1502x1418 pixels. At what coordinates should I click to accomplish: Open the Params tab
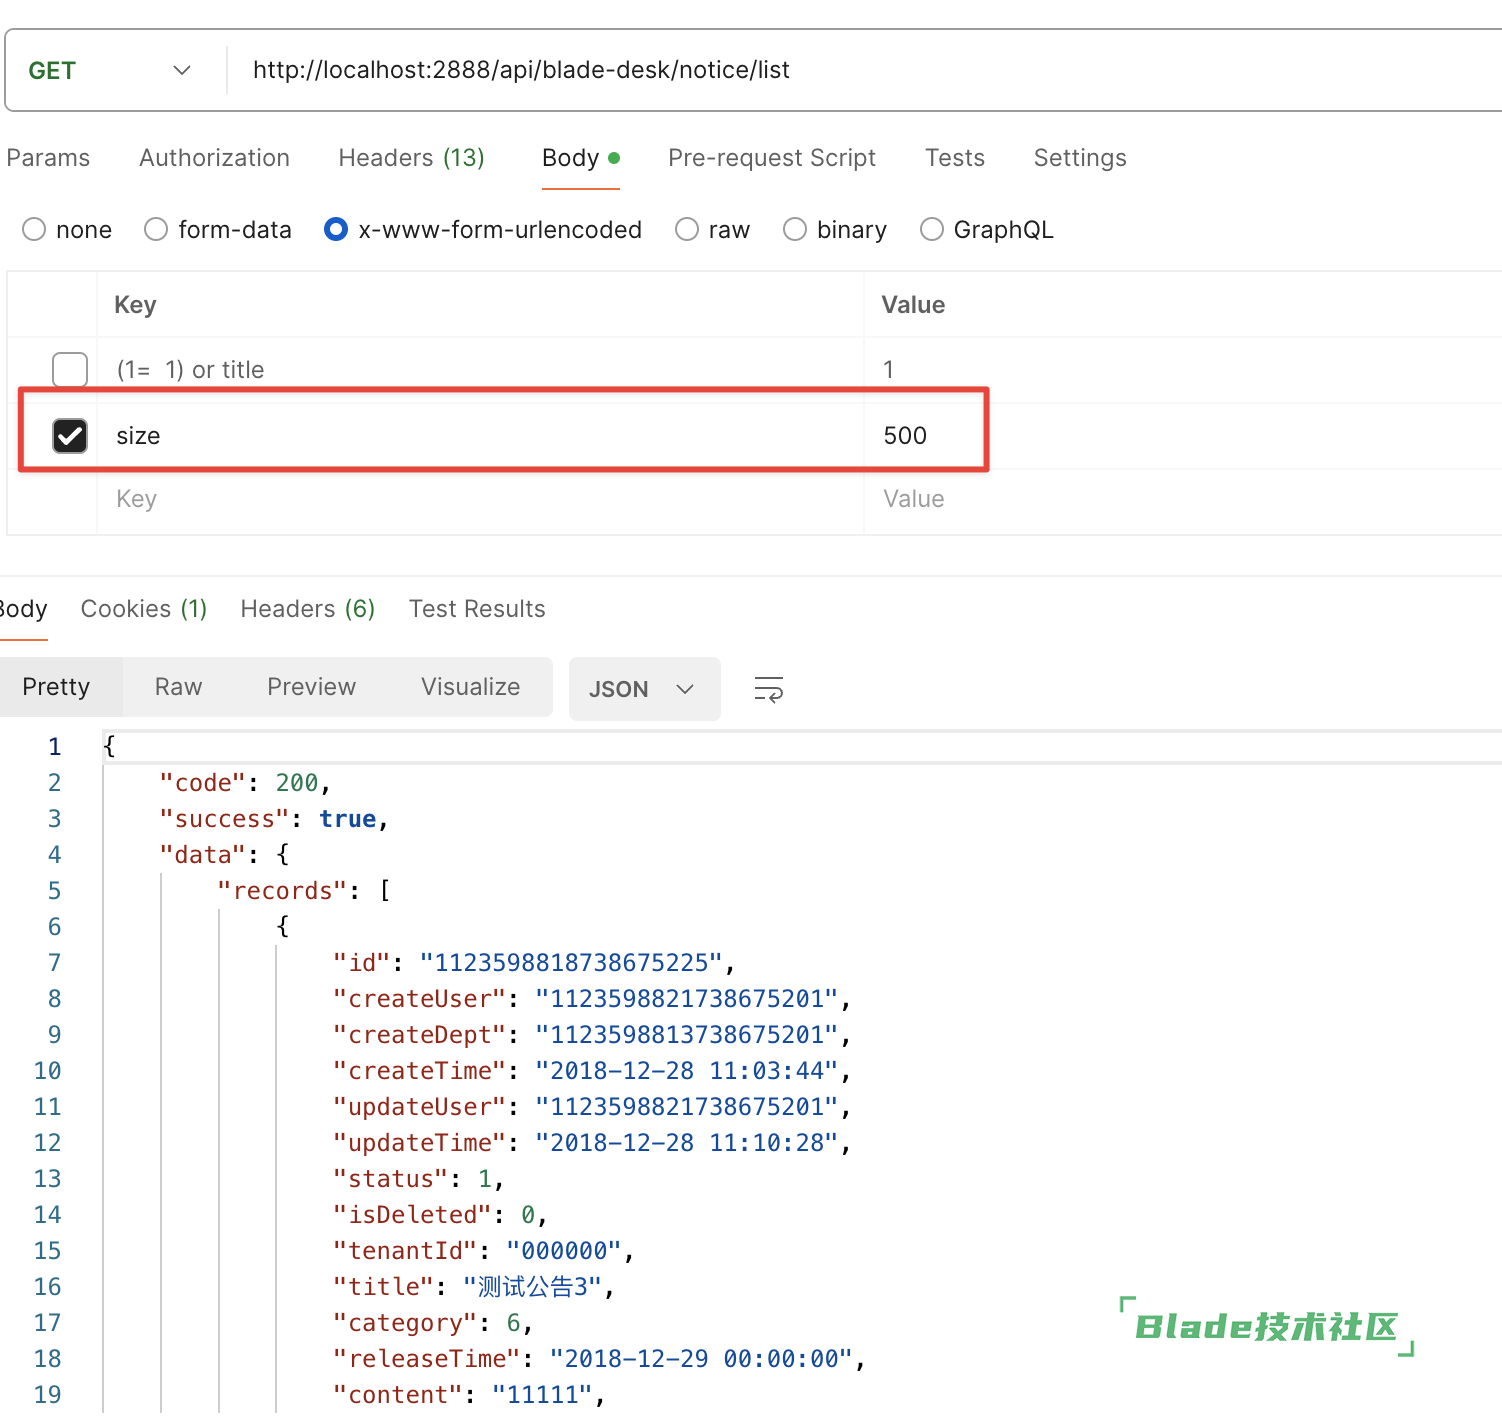click(48, 158)
